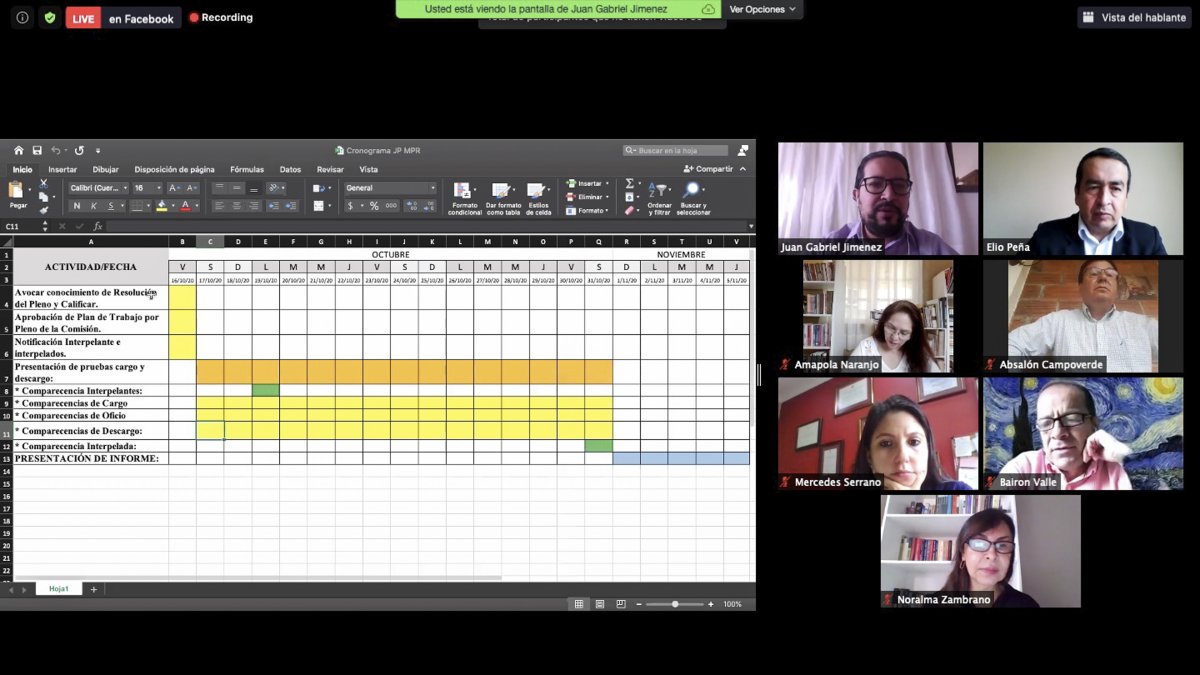Open the Insertar ribbon tab
The width and height of the screenshot is (1200, 675).
[62, 170]
